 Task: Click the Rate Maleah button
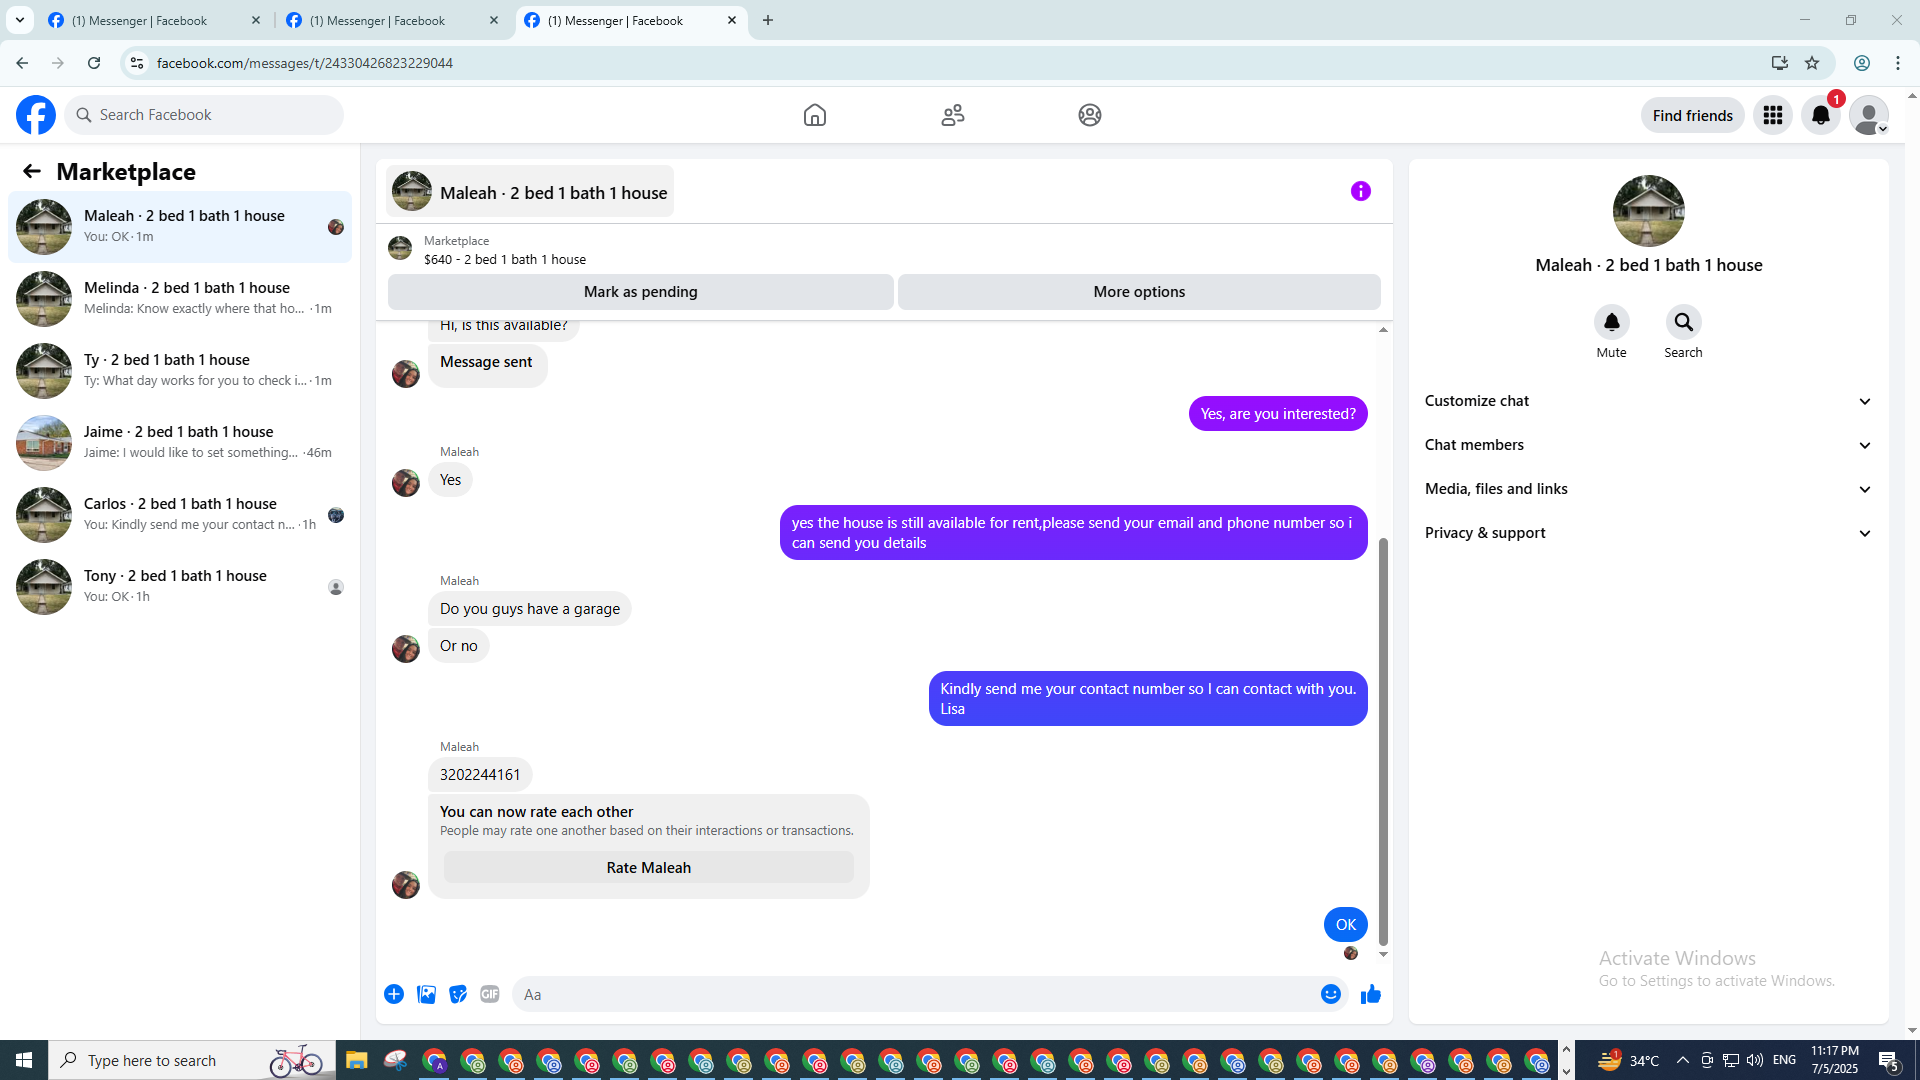648,868
